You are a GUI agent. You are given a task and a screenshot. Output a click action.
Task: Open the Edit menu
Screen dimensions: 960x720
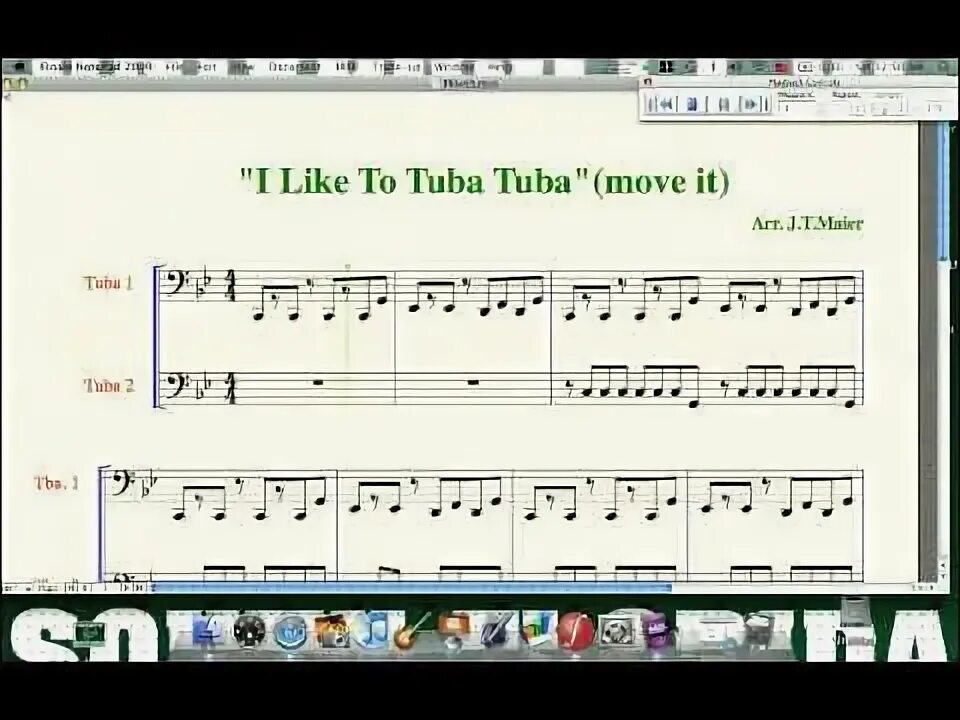tap(208, 67)
